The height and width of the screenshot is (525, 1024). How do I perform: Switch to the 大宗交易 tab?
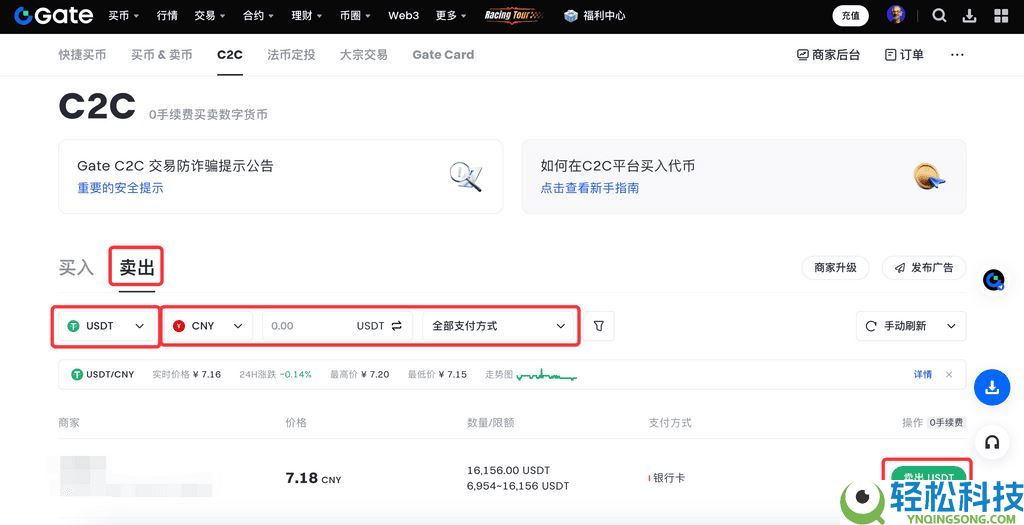pyautogui.click(x=364, y=55)
